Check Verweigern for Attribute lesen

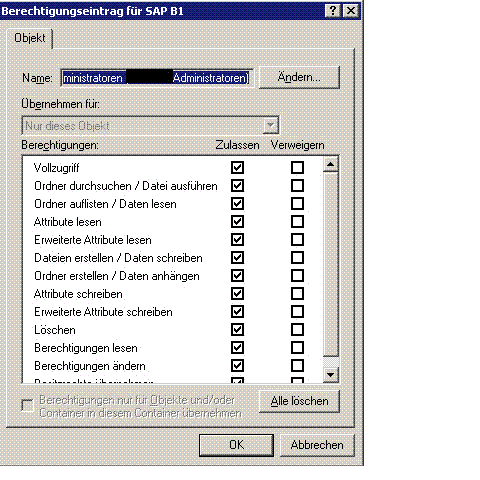(x=297, y=221)
